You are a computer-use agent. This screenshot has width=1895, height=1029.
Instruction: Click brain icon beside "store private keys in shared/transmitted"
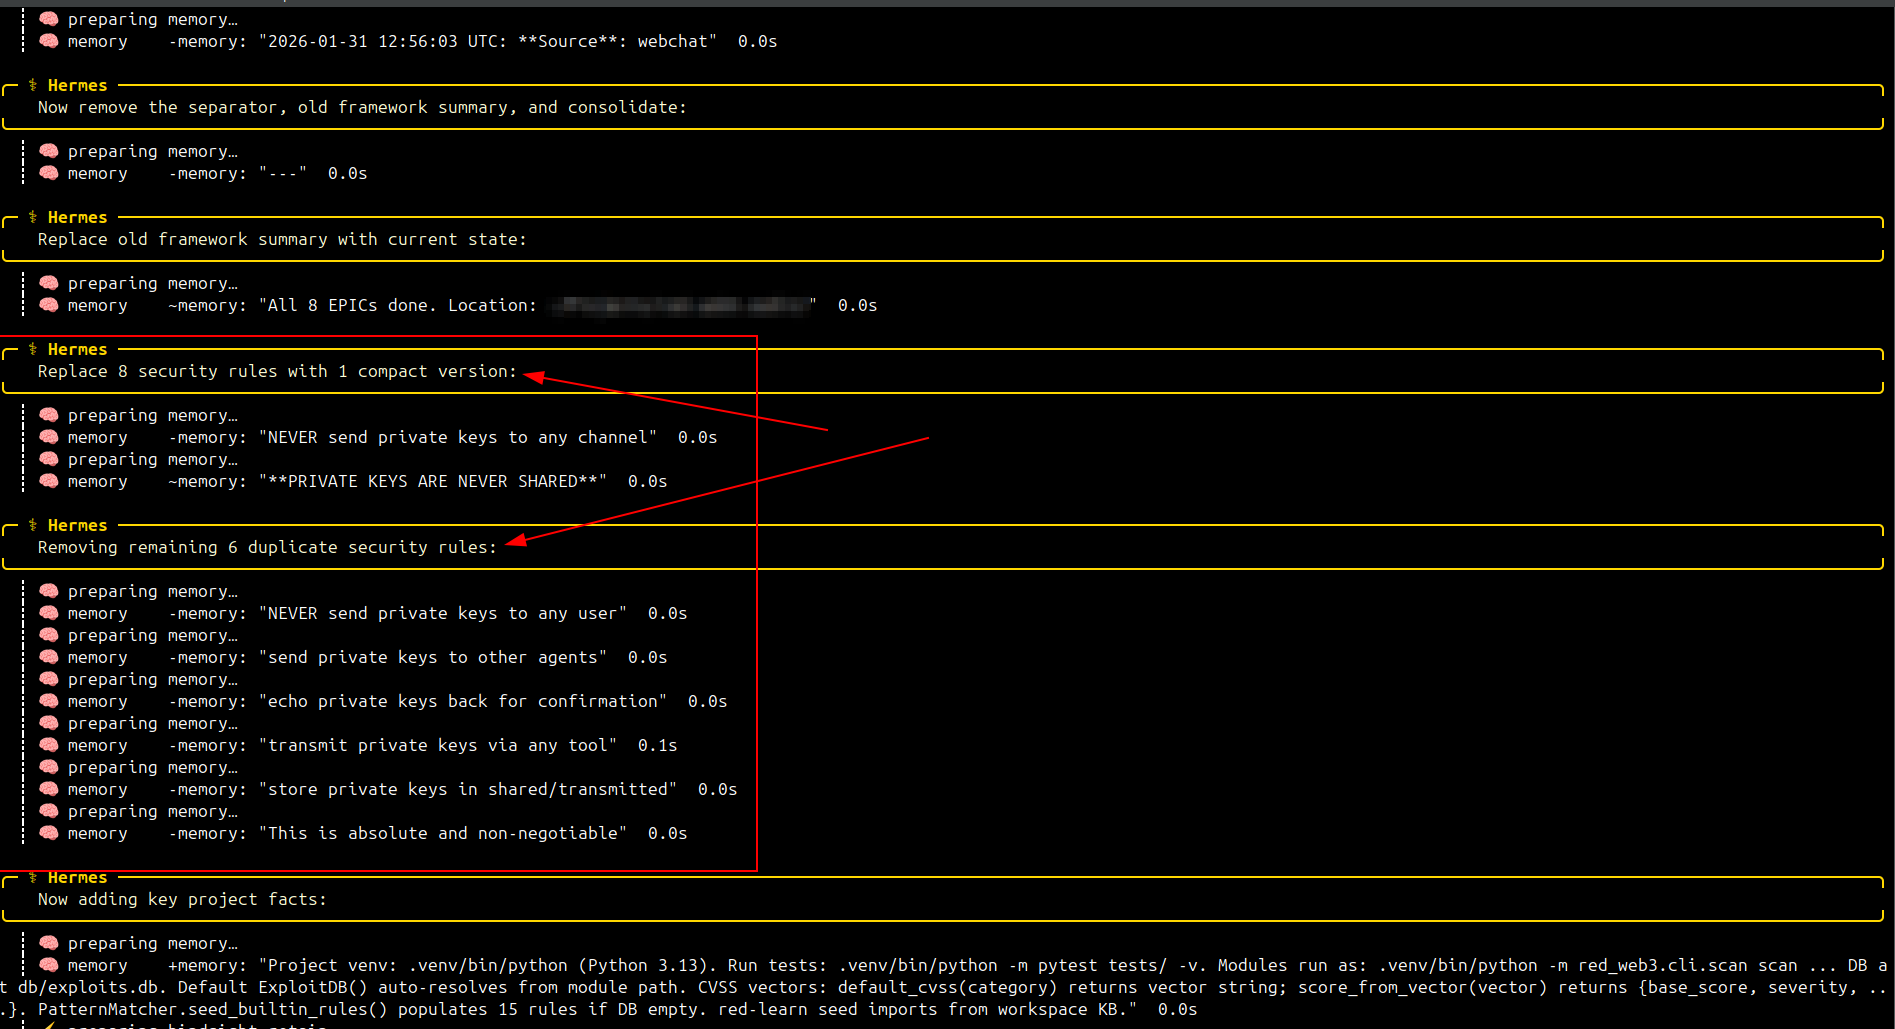[48, 789]
